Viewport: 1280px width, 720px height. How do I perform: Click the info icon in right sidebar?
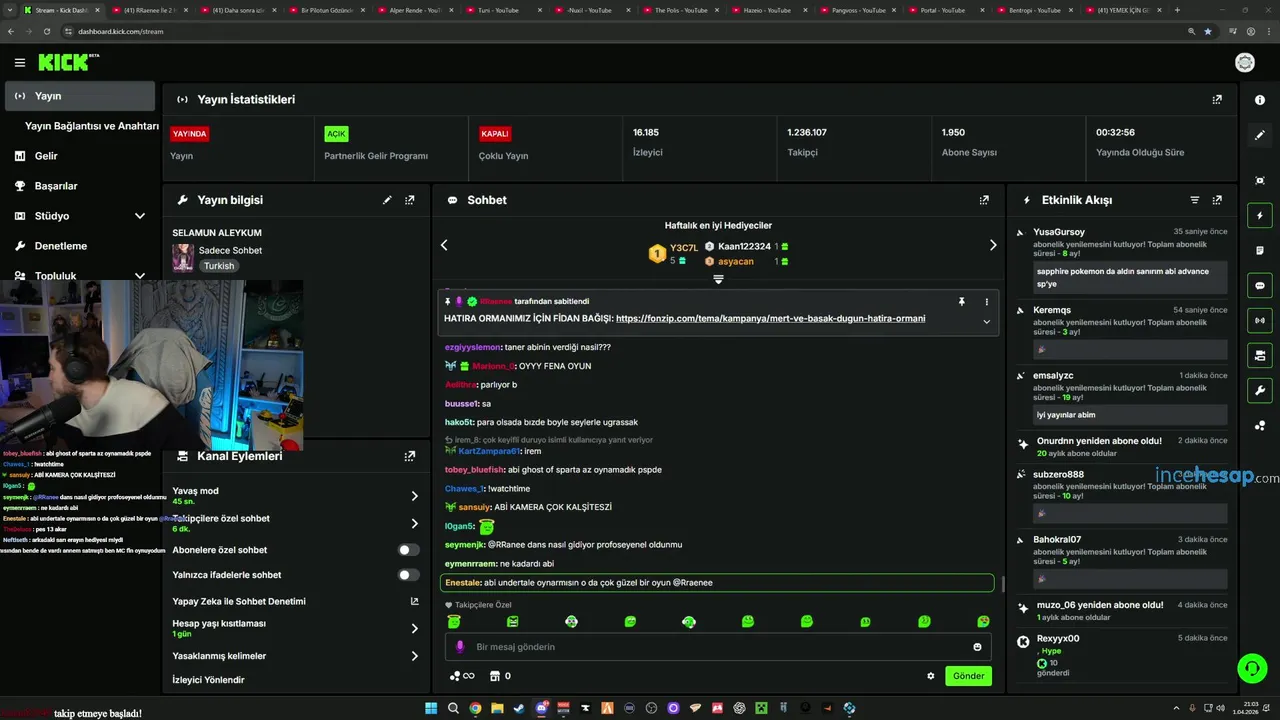coord(1260,100)
